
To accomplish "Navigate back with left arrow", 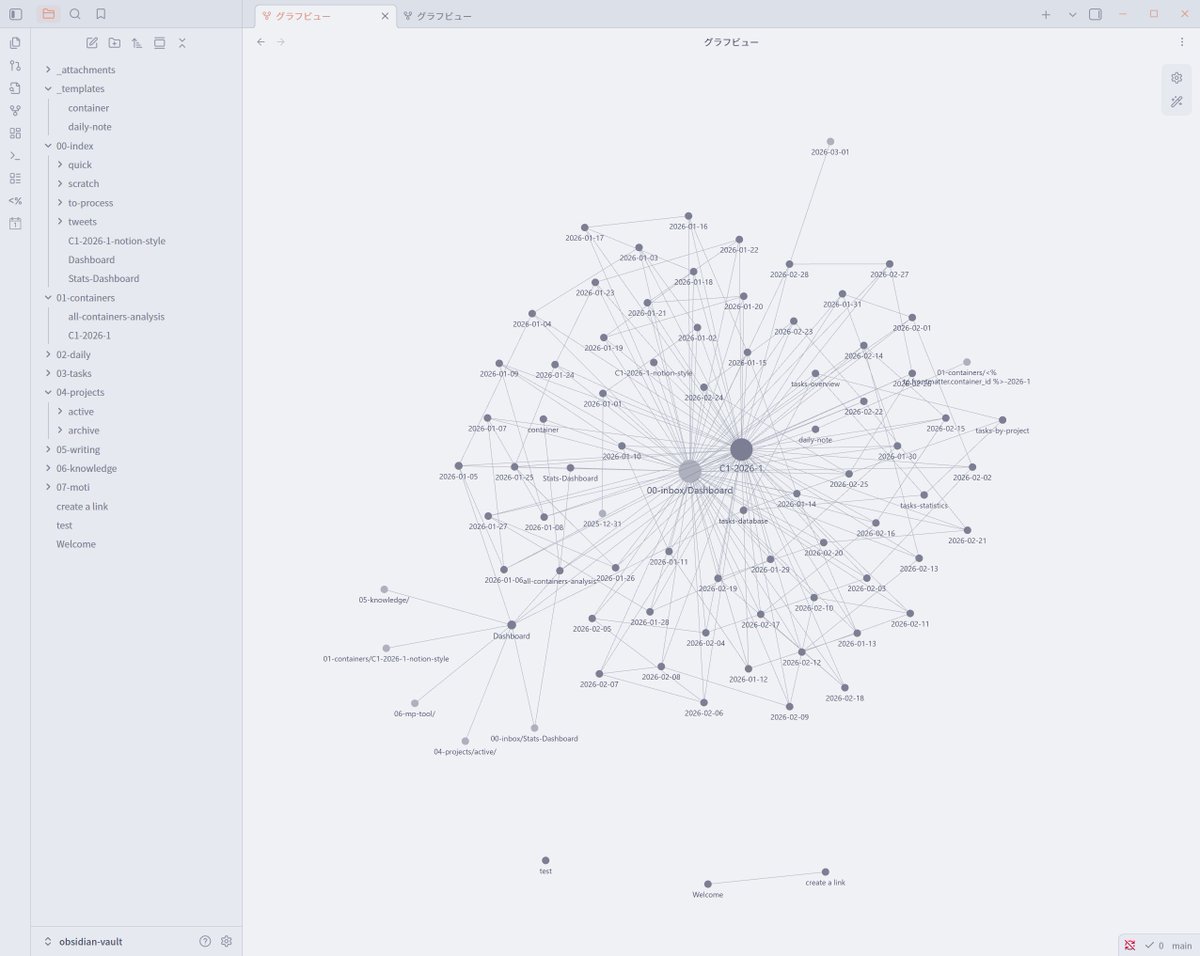I will coord(261,42).
